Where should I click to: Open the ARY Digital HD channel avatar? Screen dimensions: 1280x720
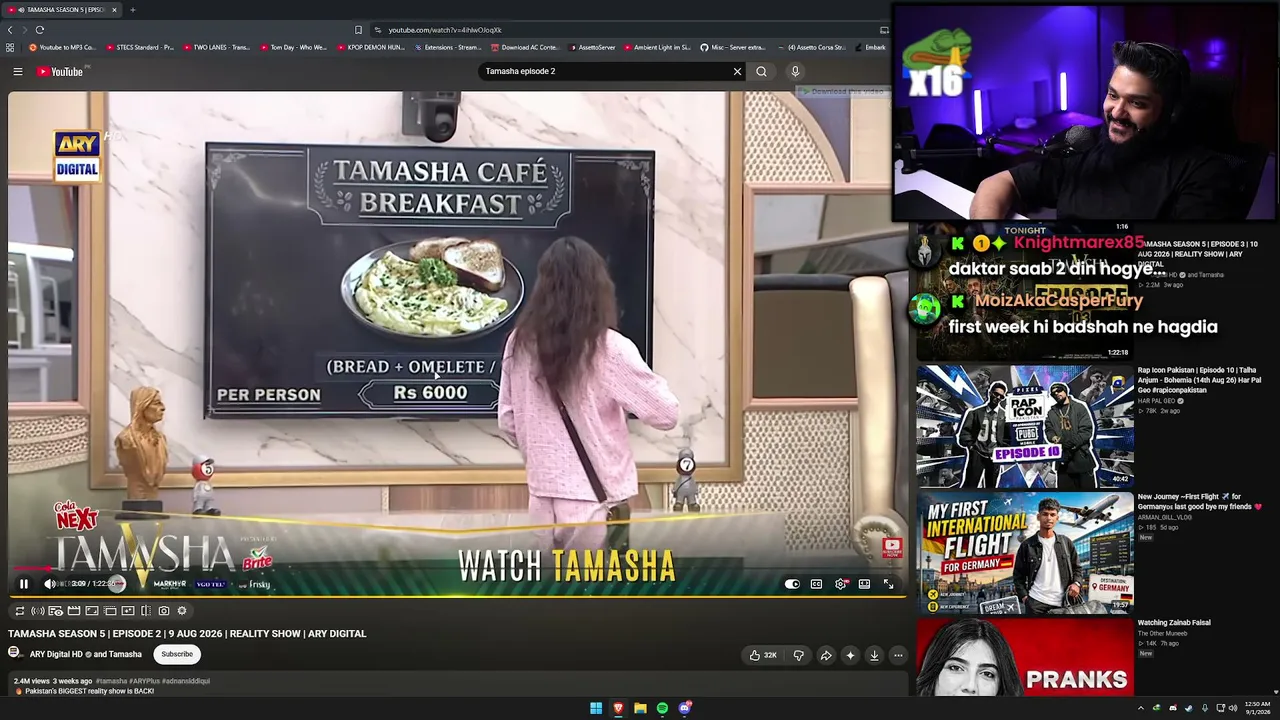(15, 653)
